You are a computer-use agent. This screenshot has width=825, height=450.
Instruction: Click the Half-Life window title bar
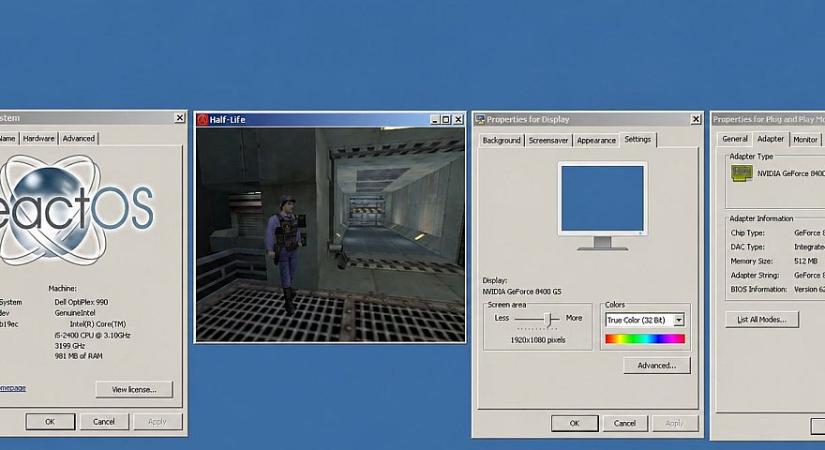(x=330, y=119)
